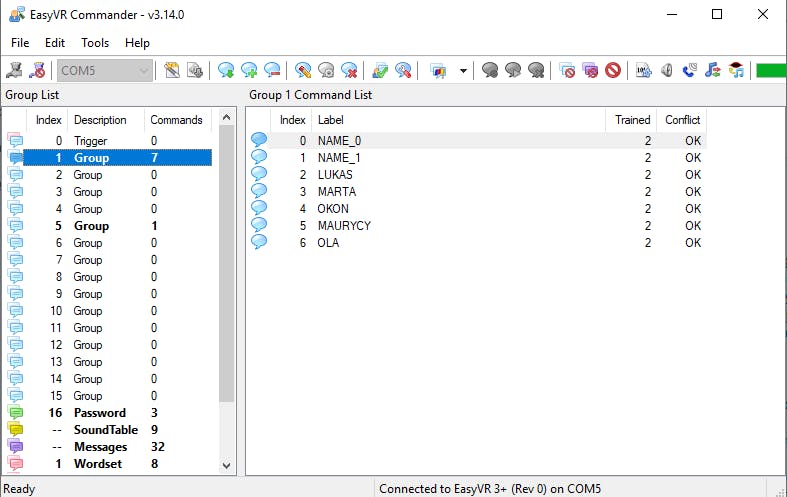787x497 pixels.
Task: Click the Trained column header
Action: (632, 120)
